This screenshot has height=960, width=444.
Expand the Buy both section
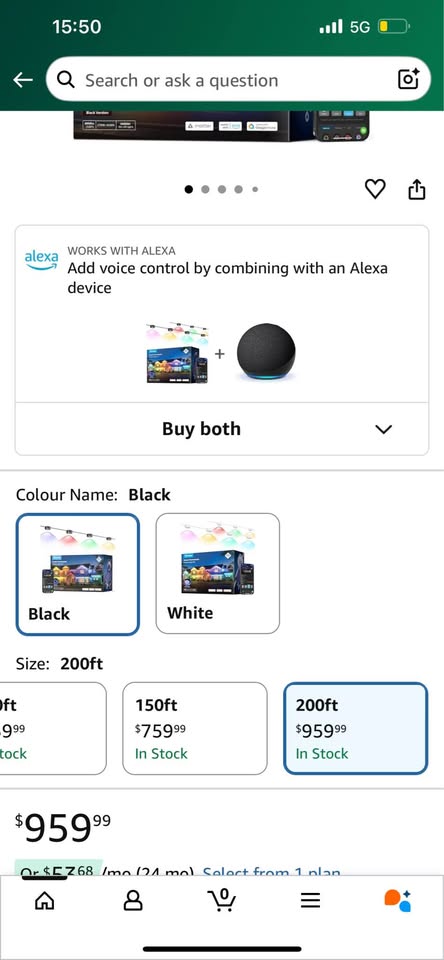(x=222, y=429)
